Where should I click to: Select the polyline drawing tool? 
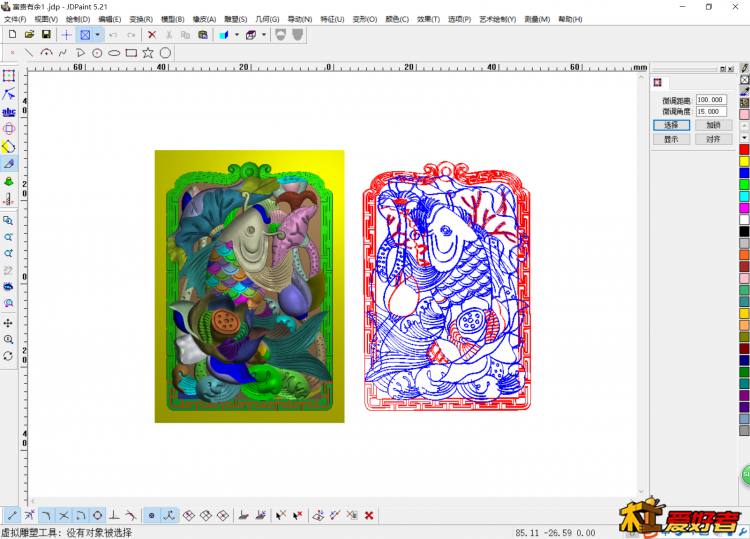point(80,53)
